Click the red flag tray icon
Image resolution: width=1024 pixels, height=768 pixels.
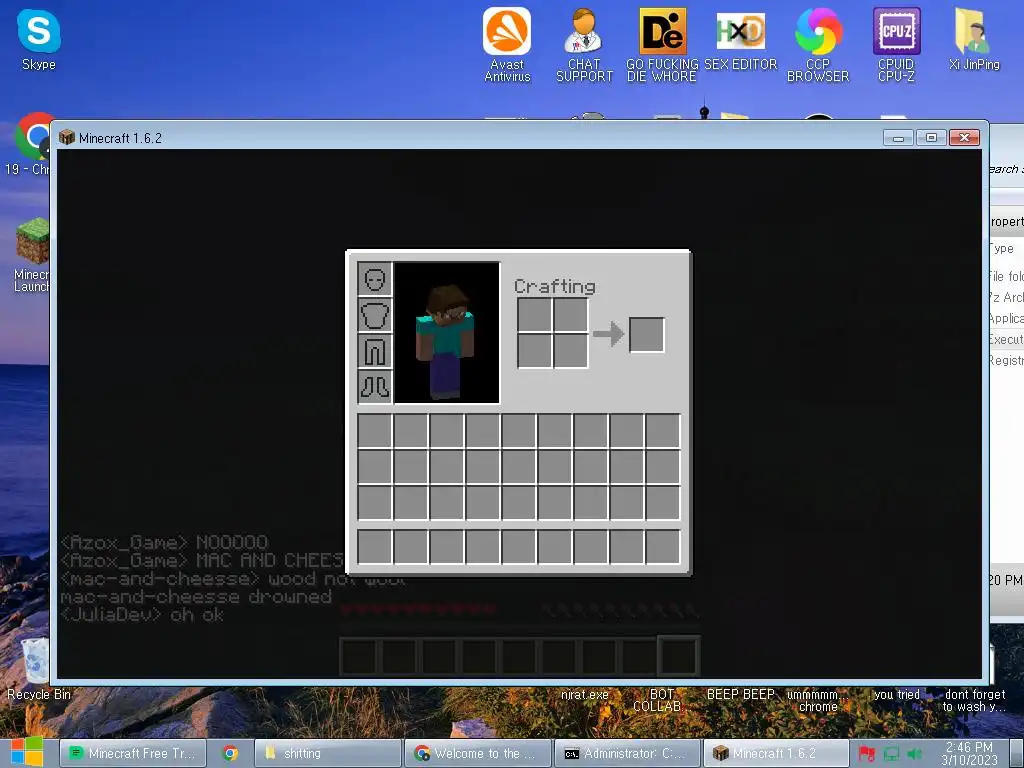pyautogui.click(x=867, y=754)
